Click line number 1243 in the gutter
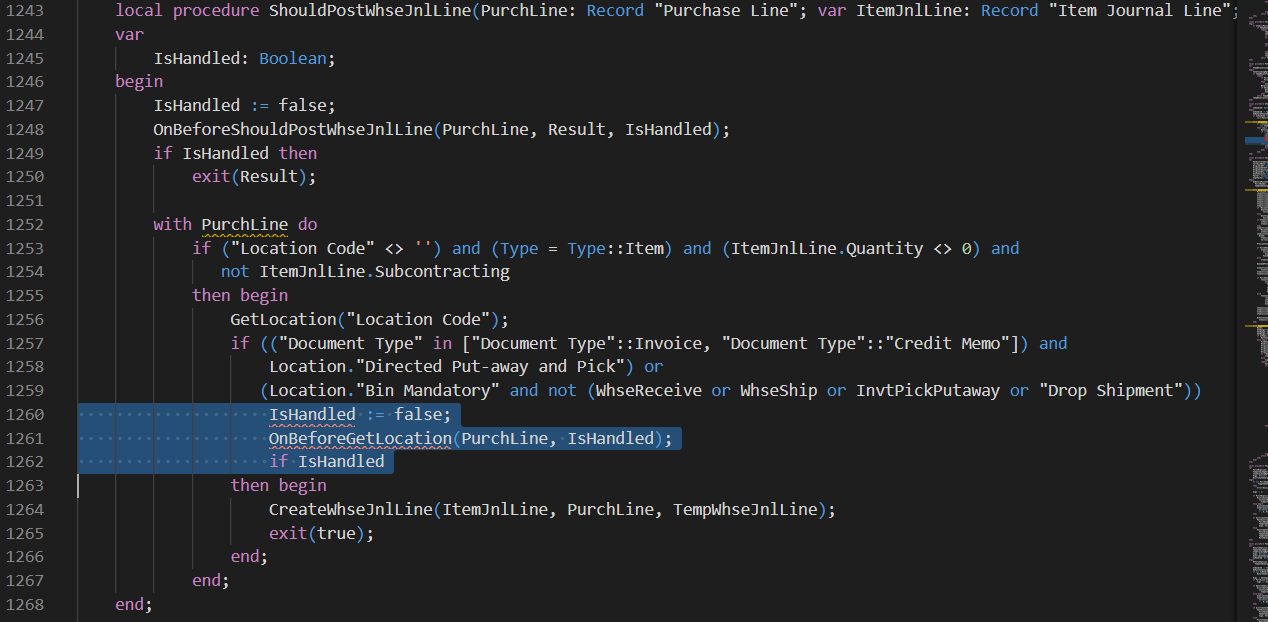The height and width of the screenshot is (622, 1268). point(24,11)
